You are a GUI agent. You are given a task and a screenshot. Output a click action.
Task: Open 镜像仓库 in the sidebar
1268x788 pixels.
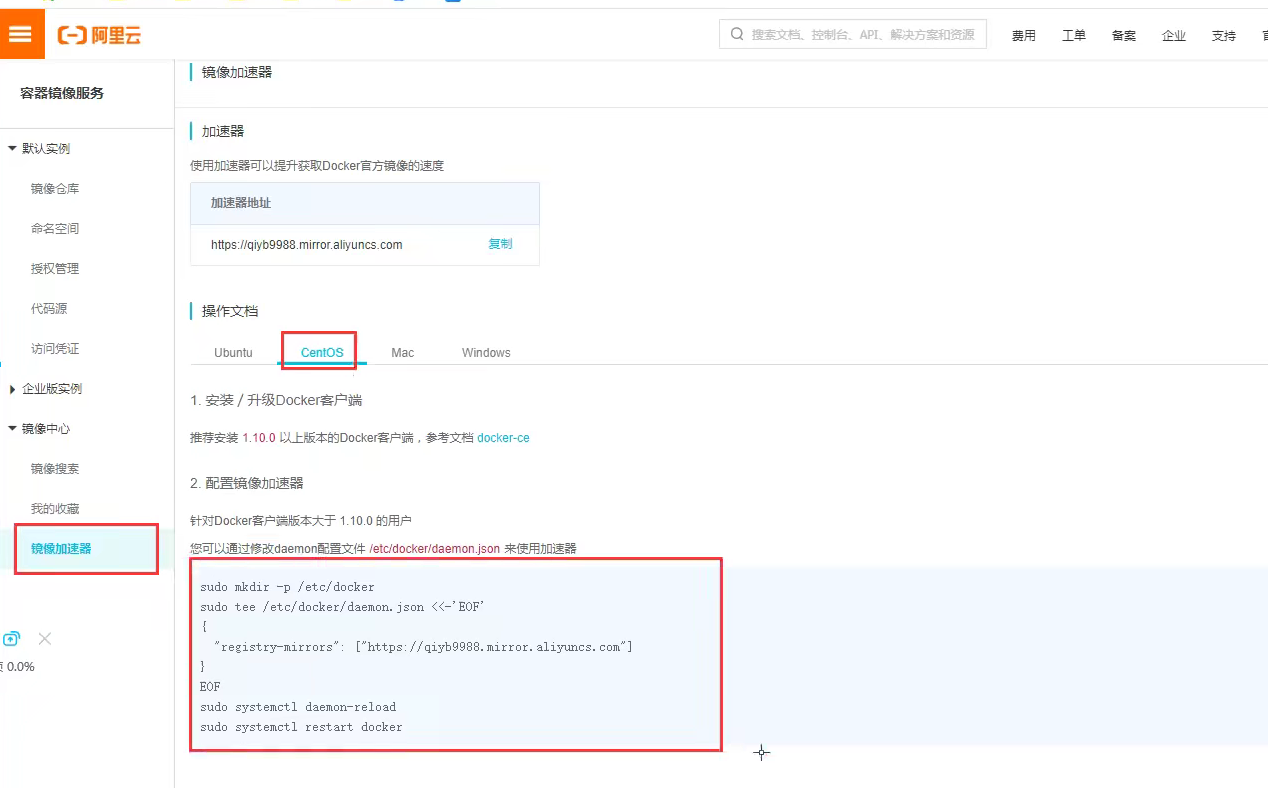pos(55,188)
